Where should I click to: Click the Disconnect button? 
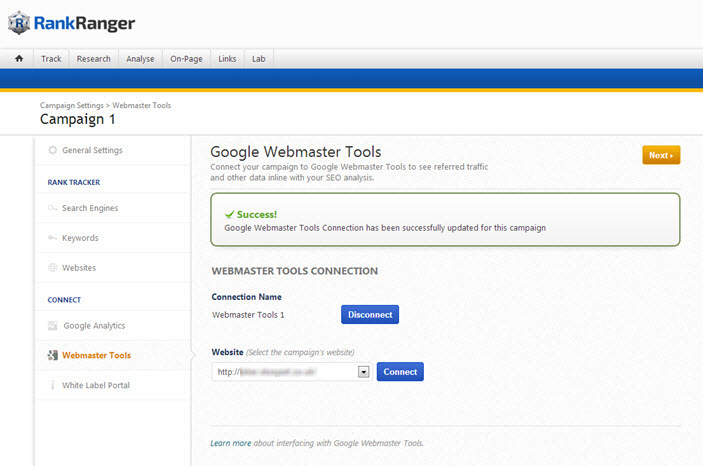370,315
